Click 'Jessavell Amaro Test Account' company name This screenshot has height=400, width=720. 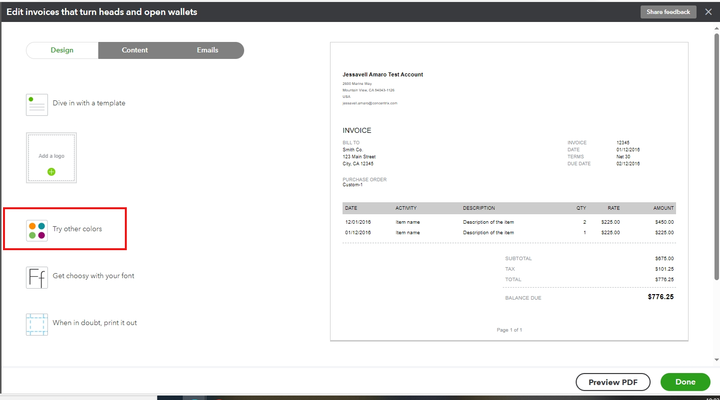tap(382, 74)
